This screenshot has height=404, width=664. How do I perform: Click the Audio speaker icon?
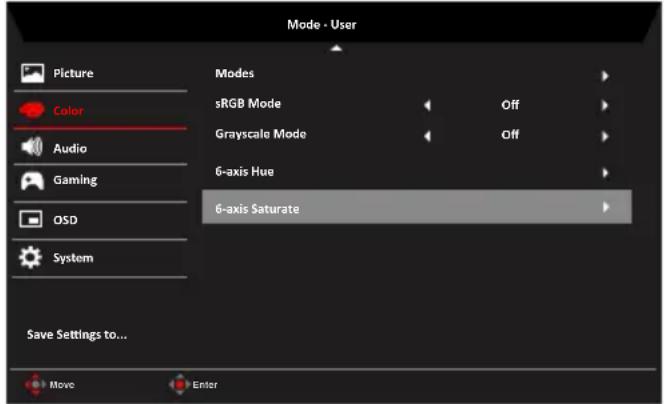(32, 147)
